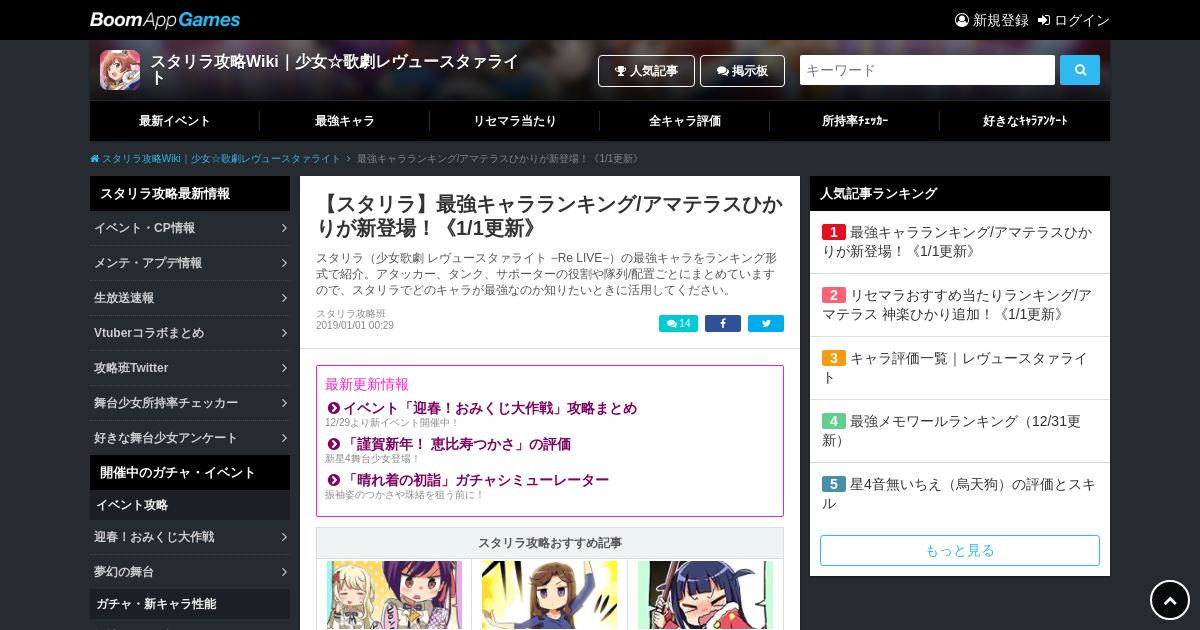Expand 攻略班Twitter chevron
The width and height of the screenshot is (1200, 630).
pyautogui.click(x=284, y=368)
